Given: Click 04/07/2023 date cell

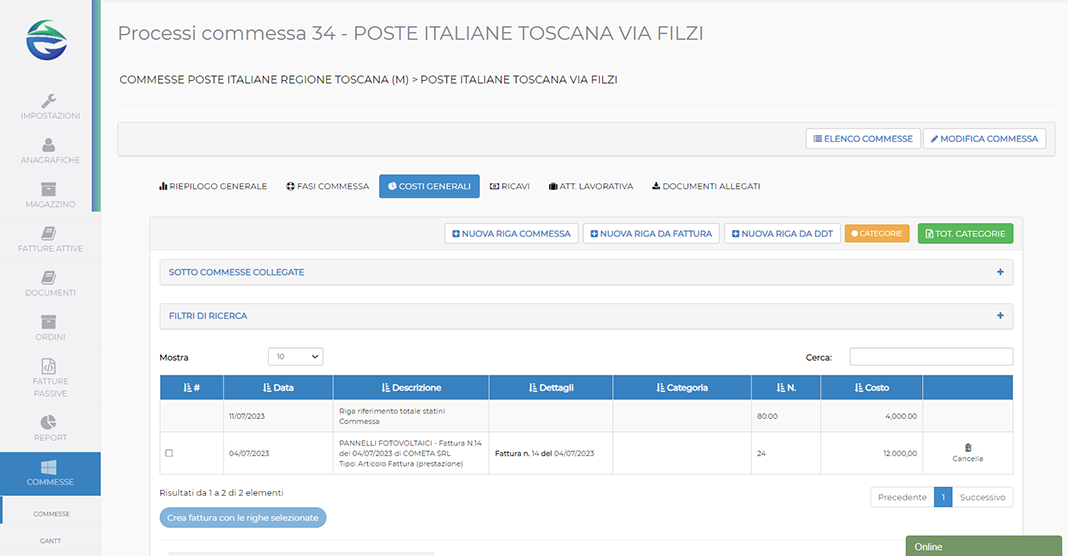Looking at the screenshot, I should 249,453.
